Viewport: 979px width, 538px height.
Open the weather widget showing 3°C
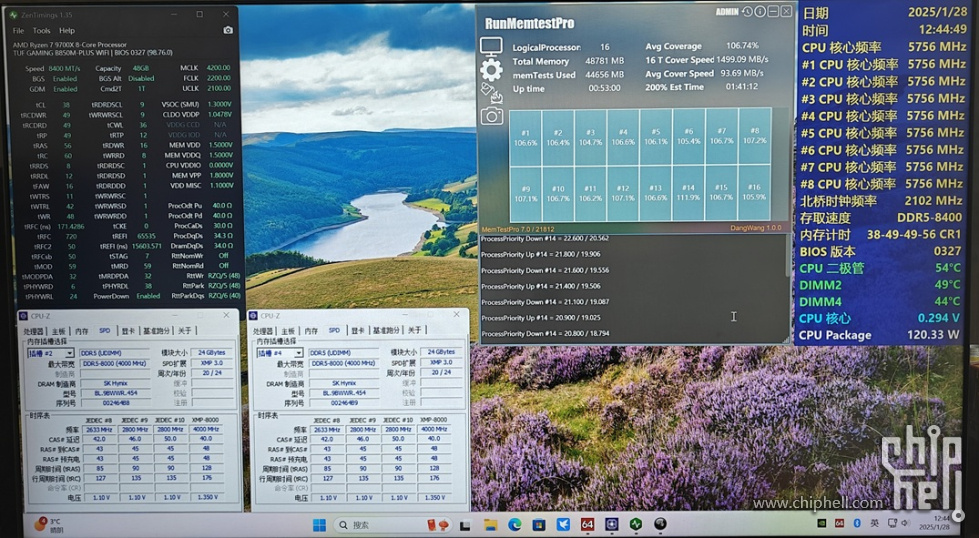tap(48, 525)
